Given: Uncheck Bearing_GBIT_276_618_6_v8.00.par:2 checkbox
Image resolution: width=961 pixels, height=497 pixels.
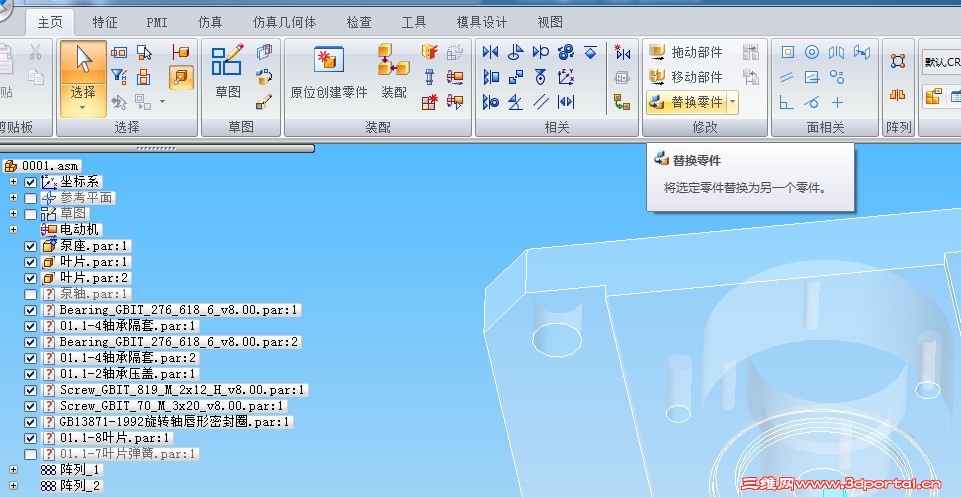Looking at the screenshot, I should [x=31, y=342].
